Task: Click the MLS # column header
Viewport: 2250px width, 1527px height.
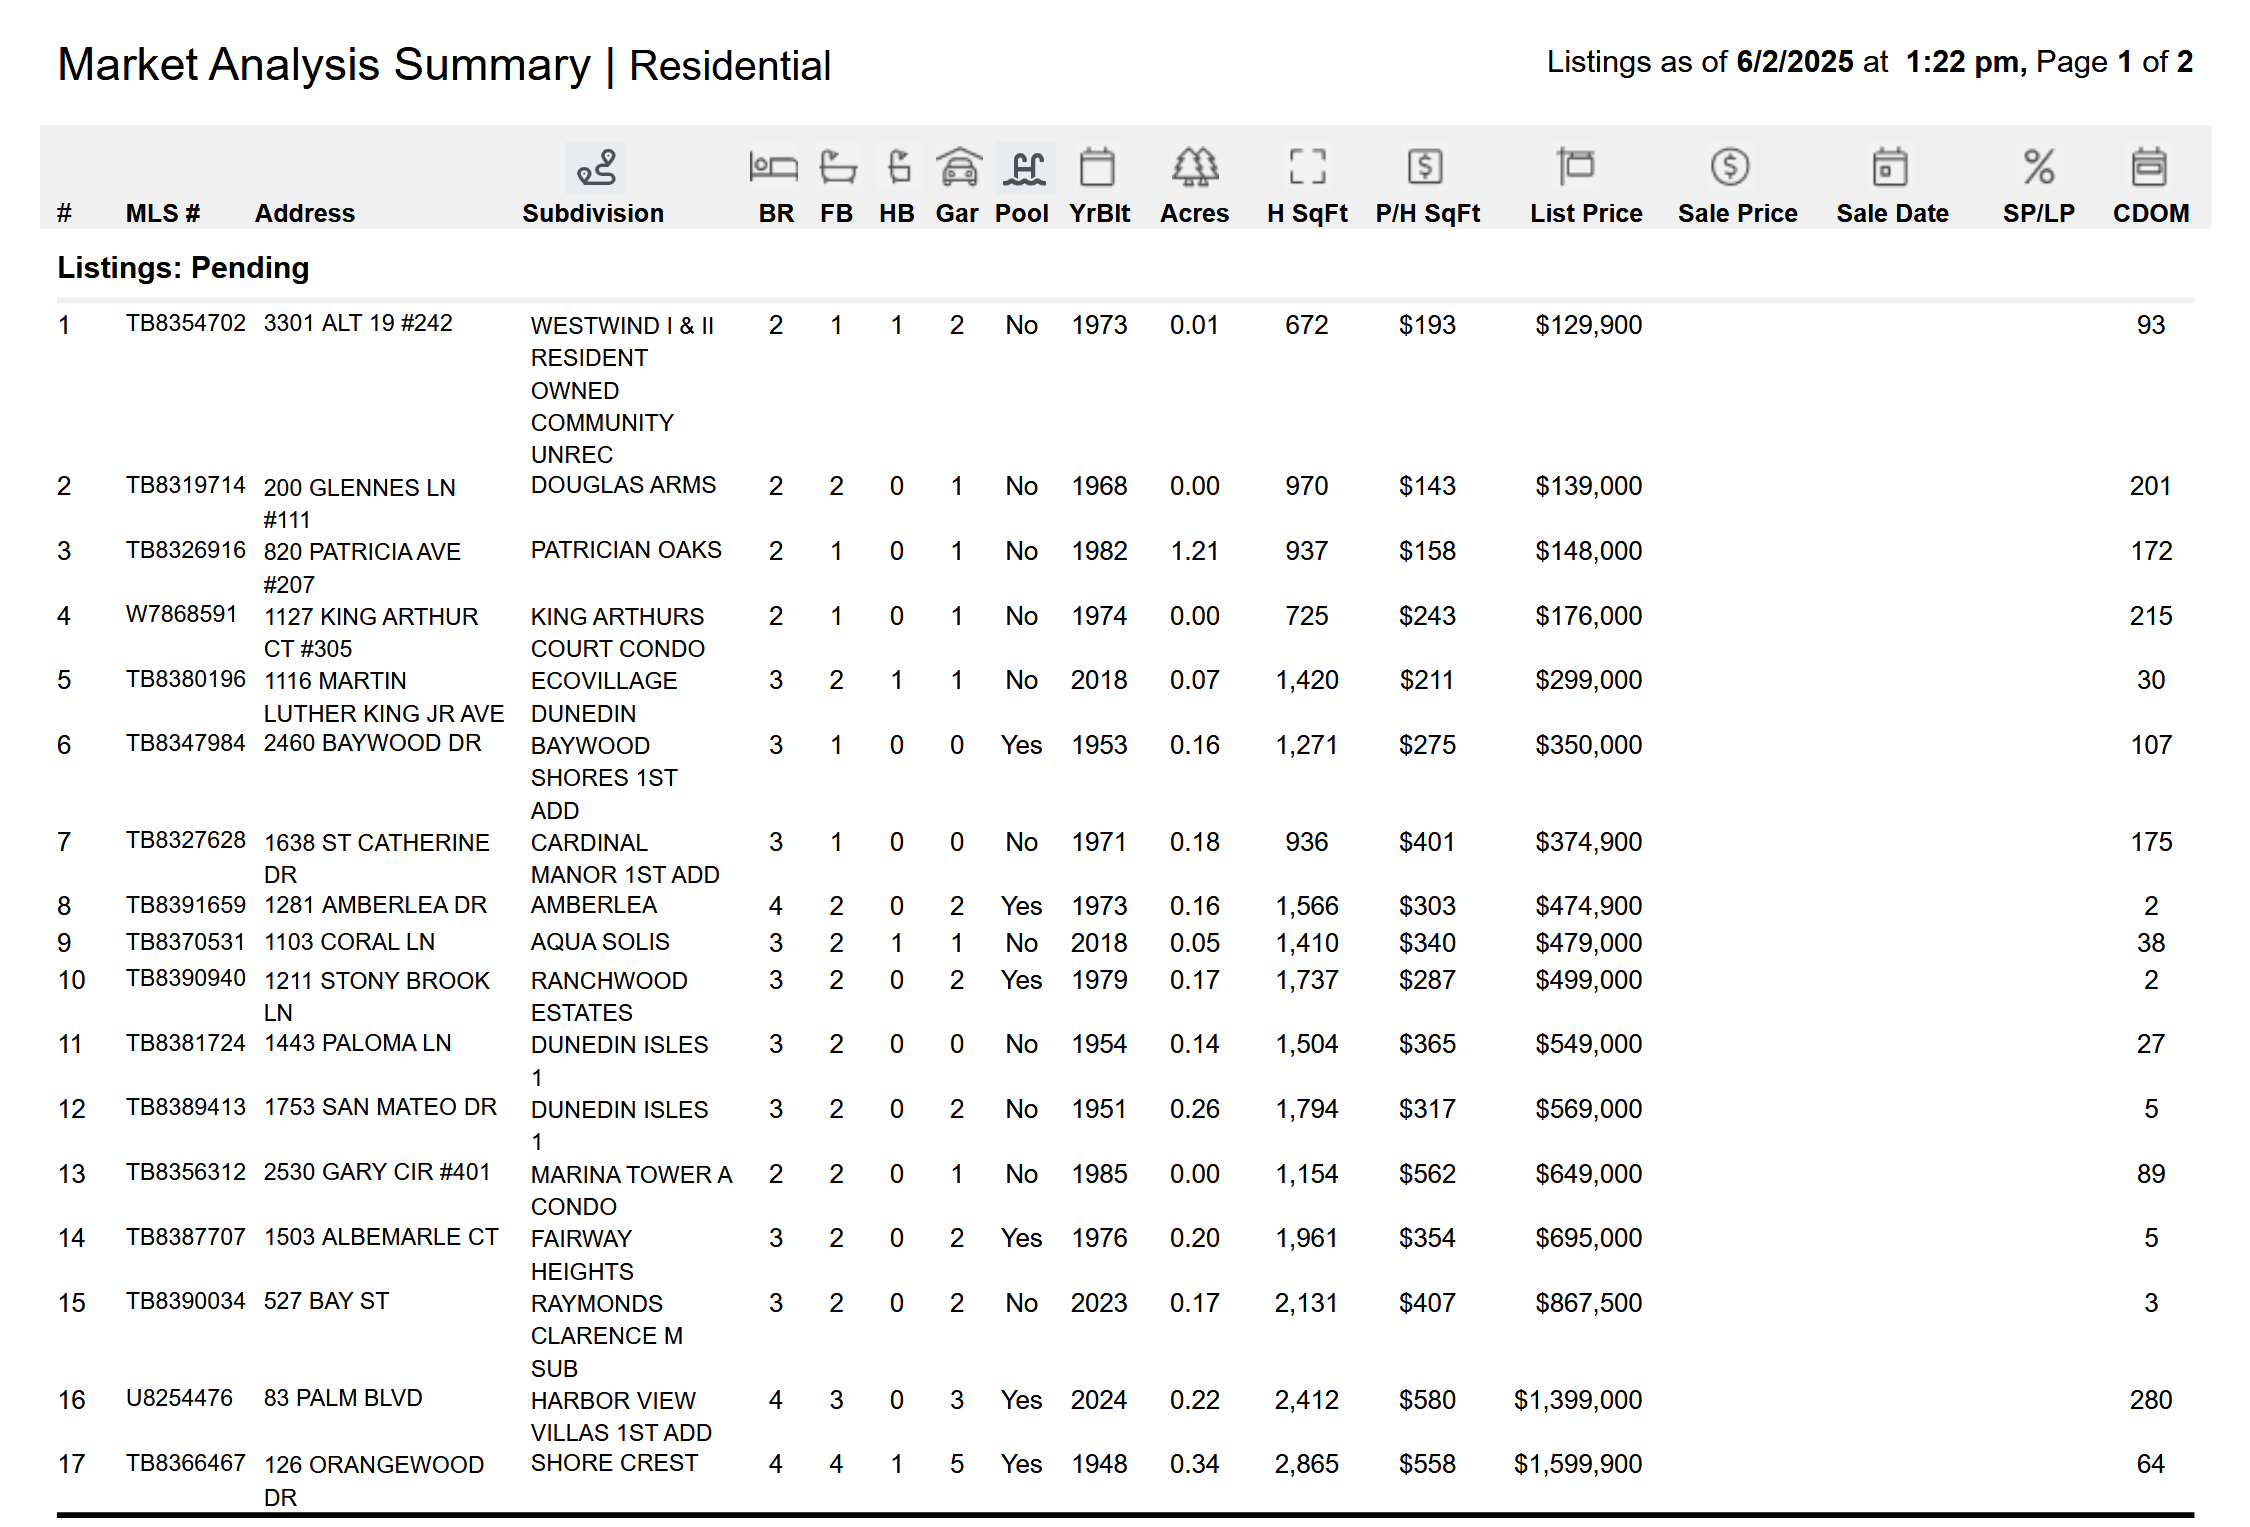Action: point(163,213)
